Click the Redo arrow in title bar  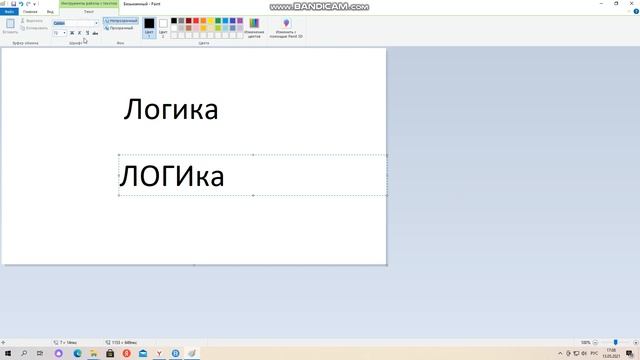(28, 4)
